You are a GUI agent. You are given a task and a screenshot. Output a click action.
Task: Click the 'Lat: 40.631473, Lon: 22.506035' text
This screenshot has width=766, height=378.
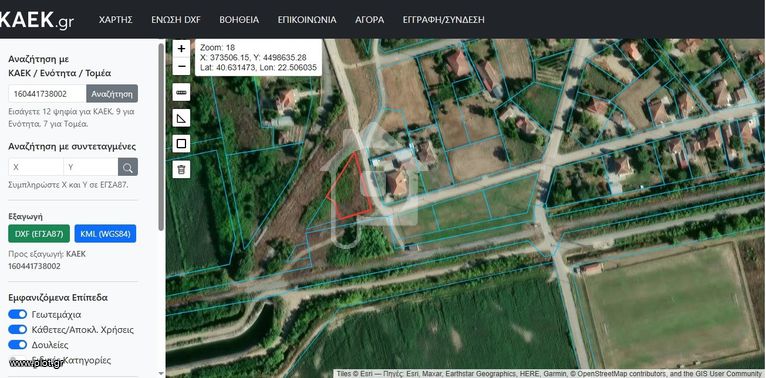258,67
